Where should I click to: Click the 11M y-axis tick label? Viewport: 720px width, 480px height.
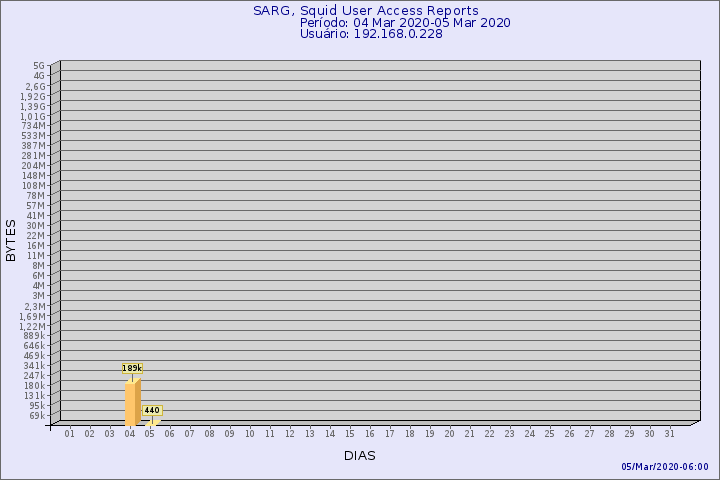click(x=36, y=256)
